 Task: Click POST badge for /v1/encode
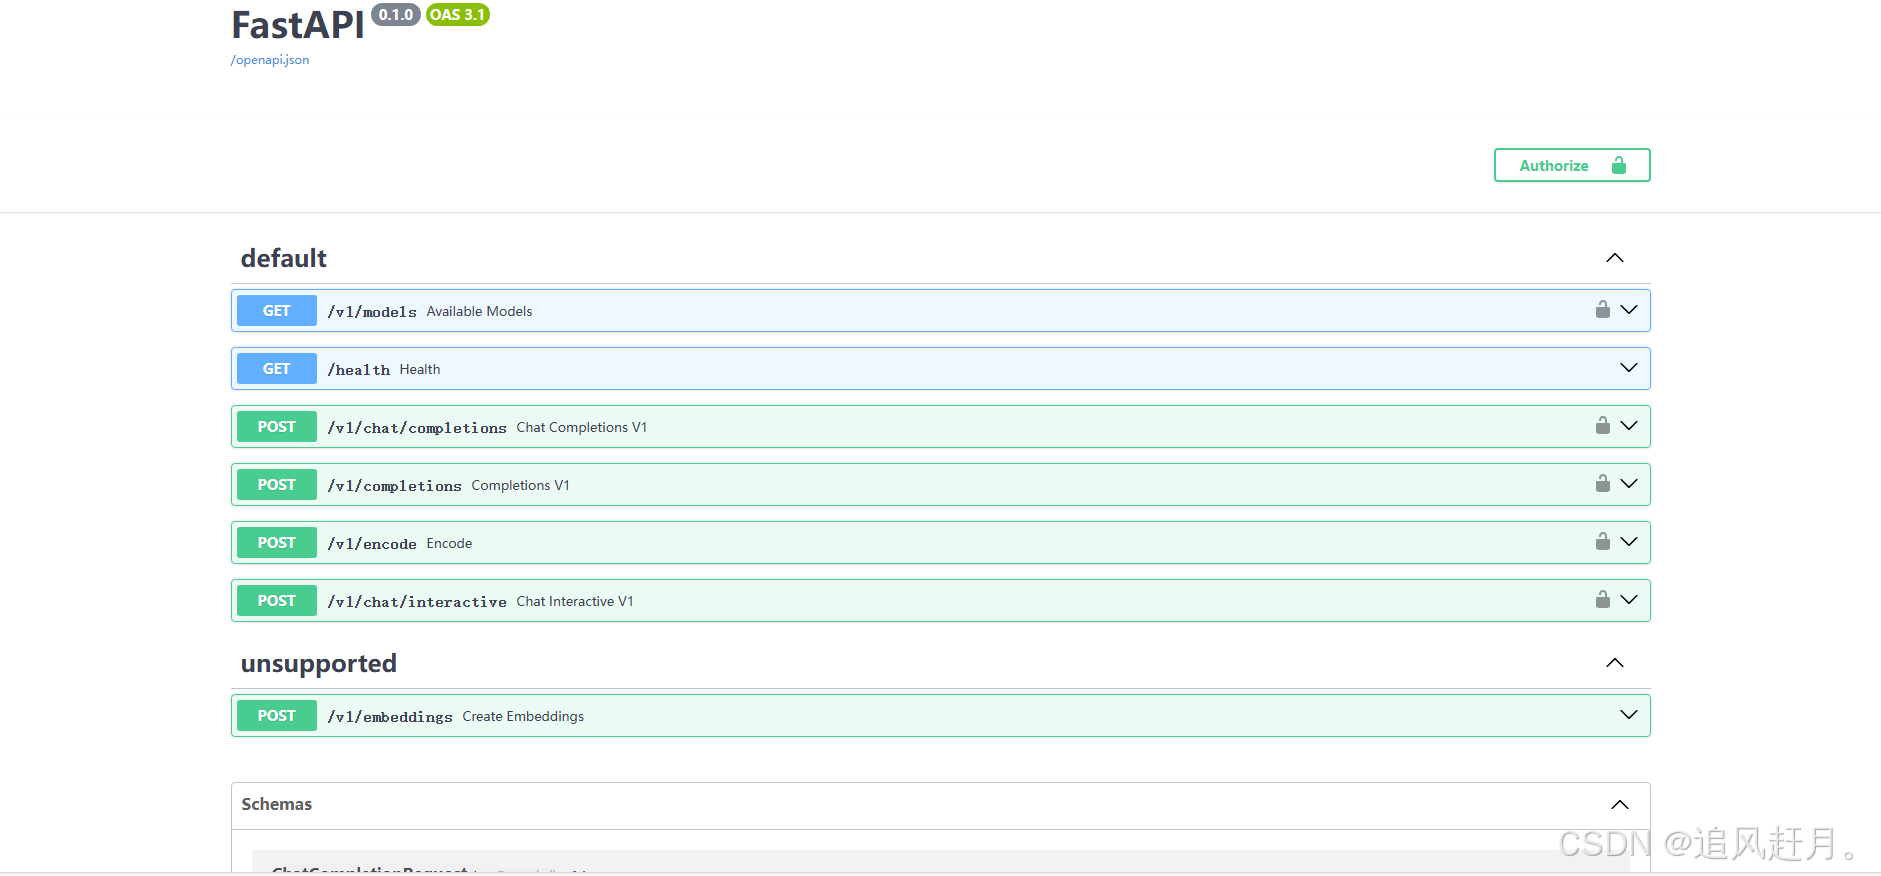coord(277,543)
